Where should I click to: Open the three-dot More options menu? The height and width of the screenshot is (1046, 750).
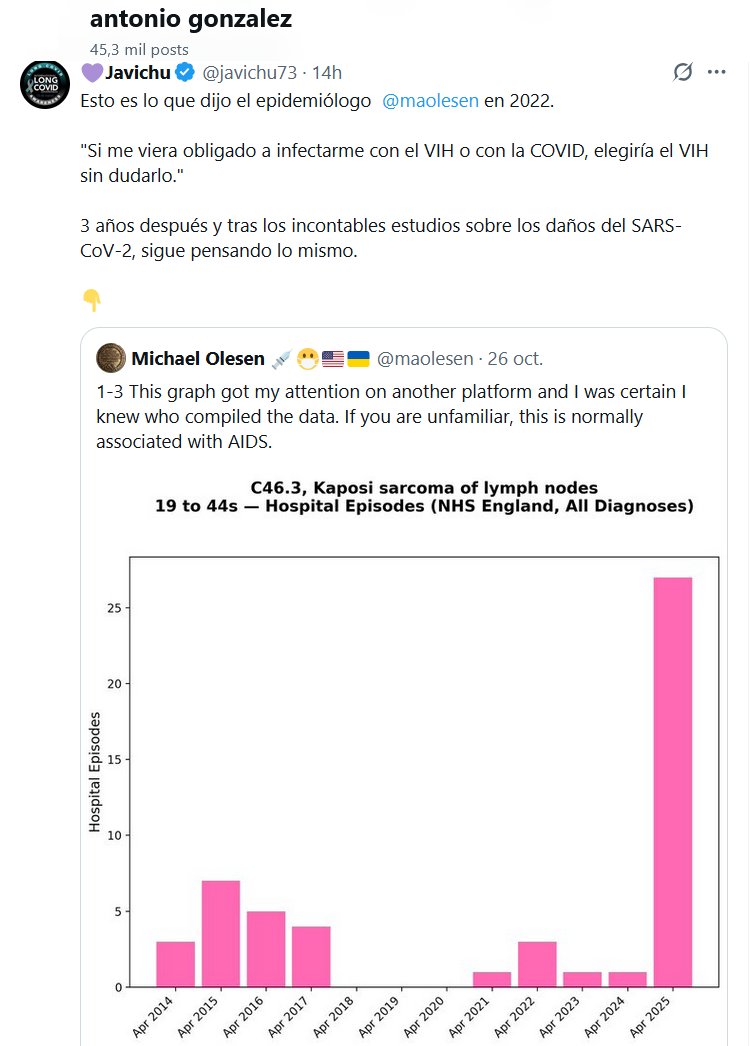click(717, 72)
